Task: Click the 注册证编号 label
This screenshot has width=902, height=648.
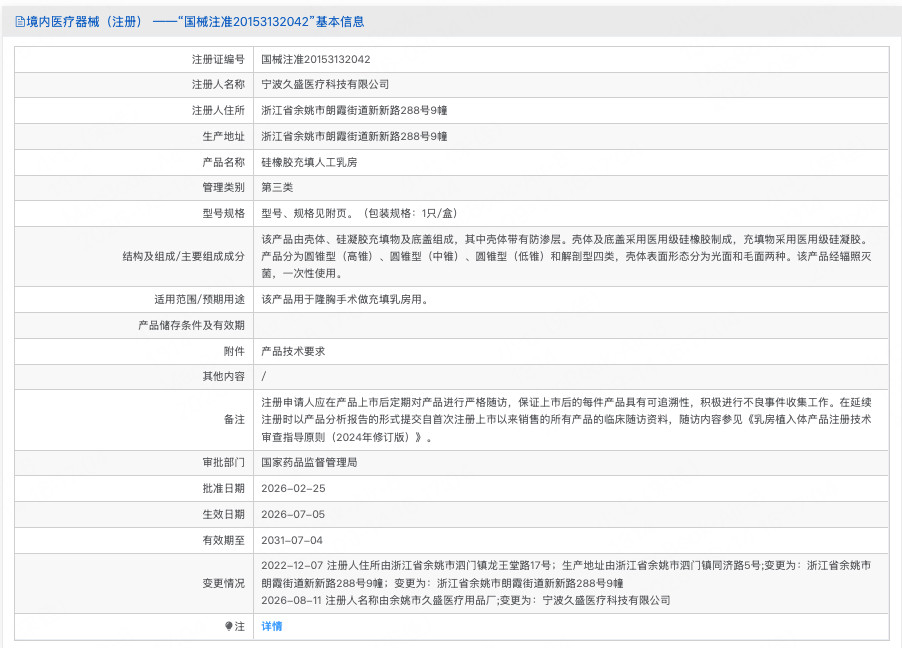Action: [218, 59]
